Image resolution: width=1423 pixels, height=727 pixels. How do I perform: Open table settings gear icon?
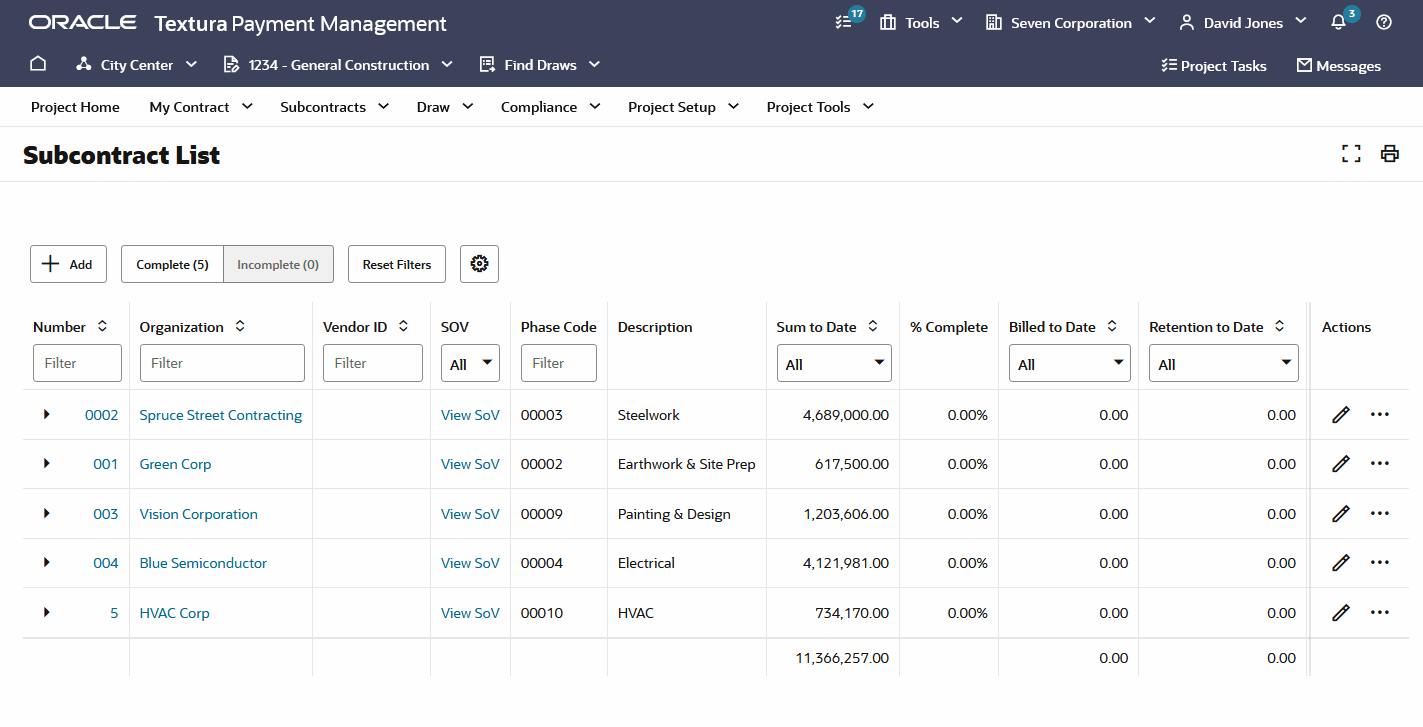(x=479, y=264)
